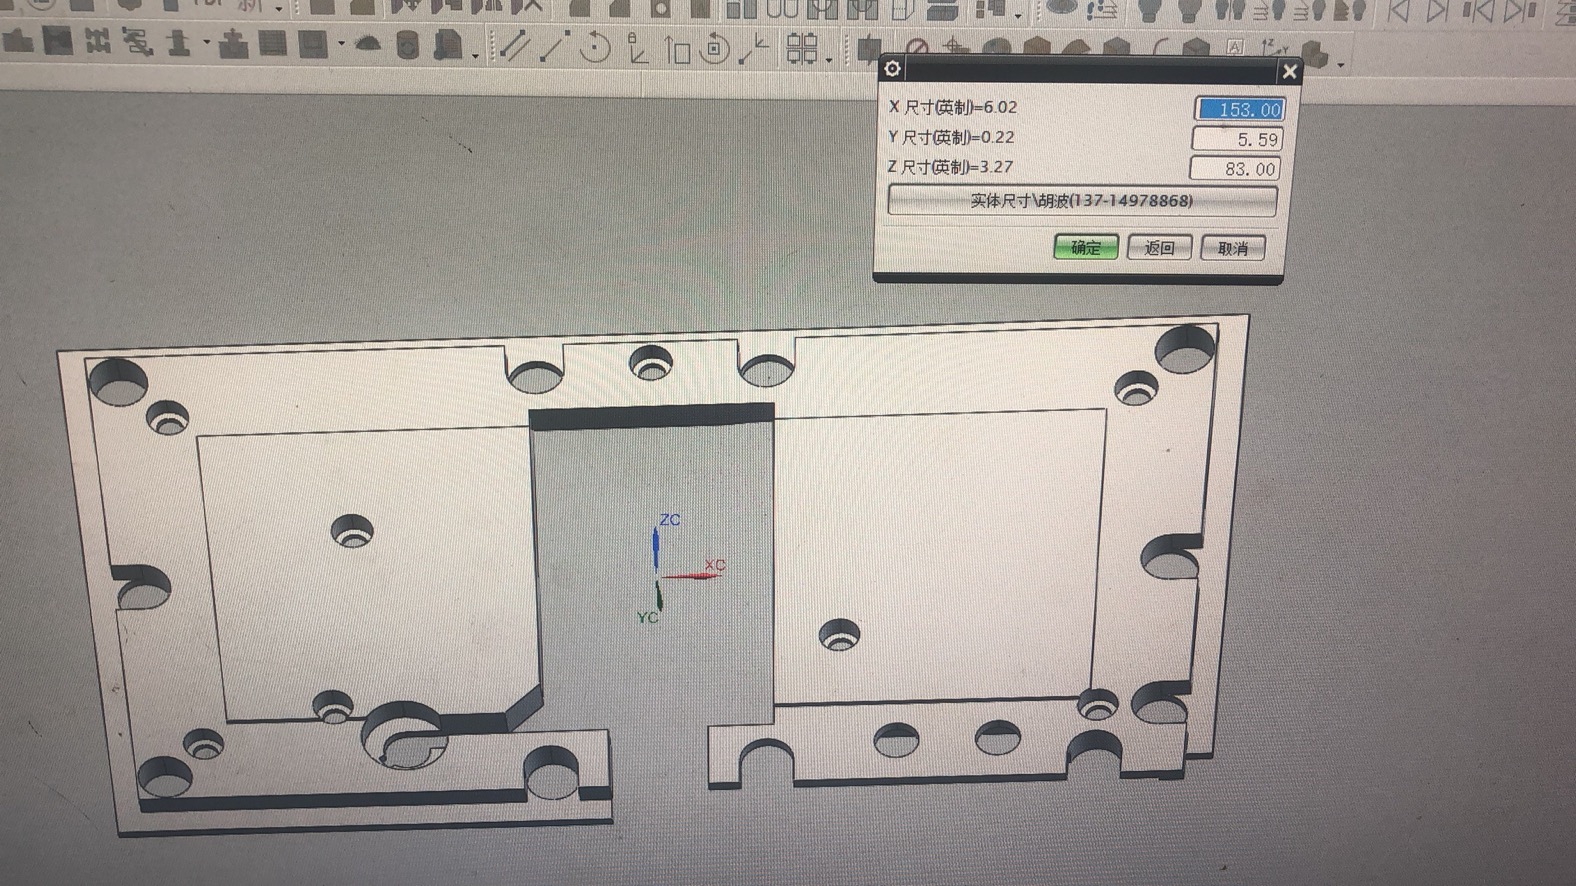Viewport: 1576px width, 886px height.
Task: Select the cylinder shape toolbar icon
Action: pos(408,45)
